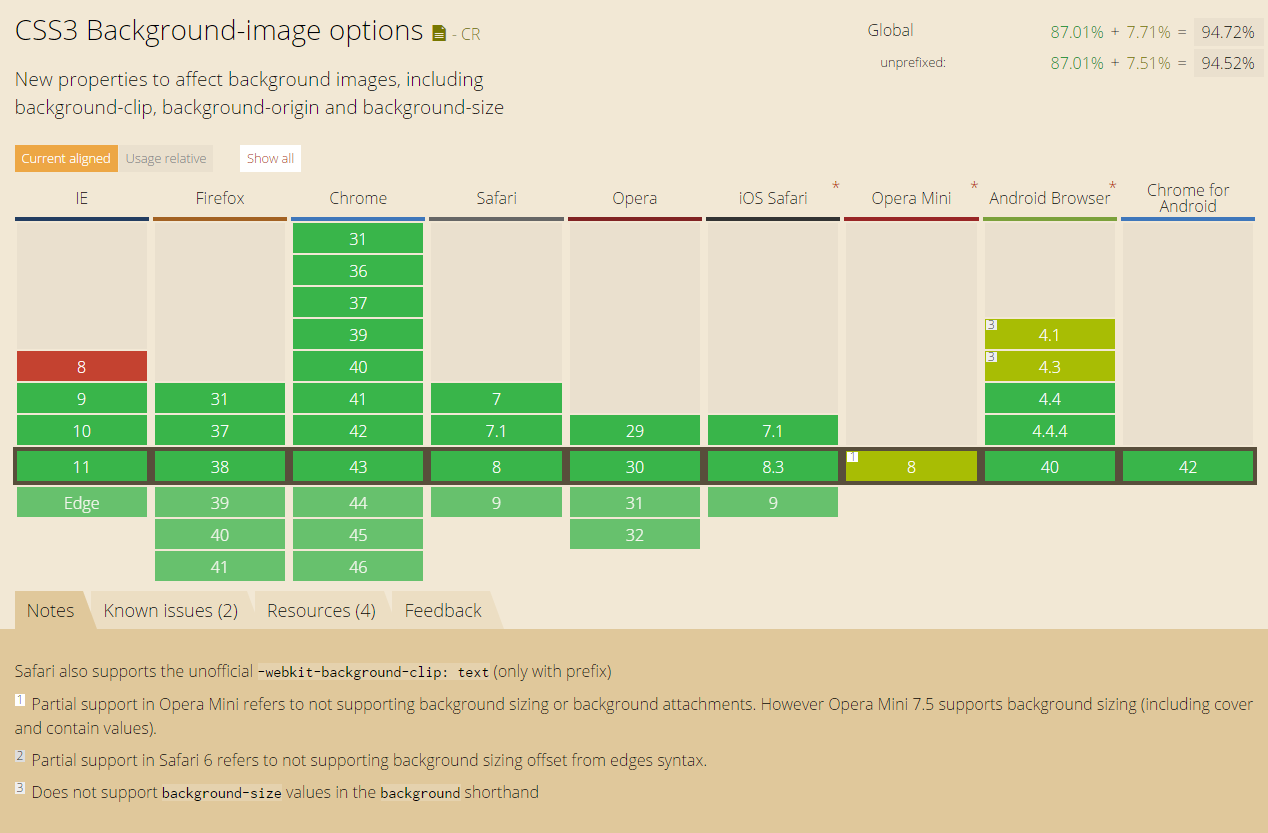Click the asterisk next to Opera Mini
Screen dimensions: 1268x833
[x=974, y=187]
